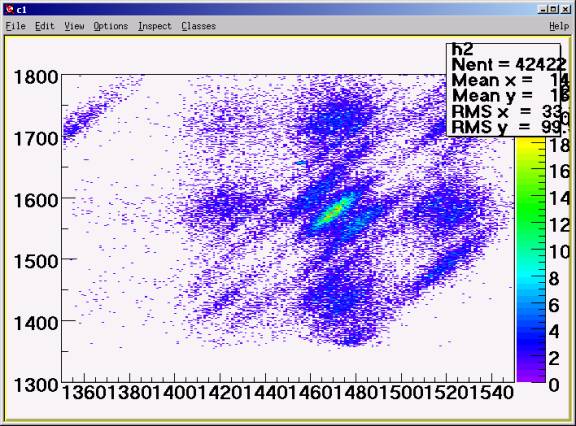Viewport: 576px width, 426px height.
Task: Maximize the c1 canvas window
Action: [x=554, y=10]
